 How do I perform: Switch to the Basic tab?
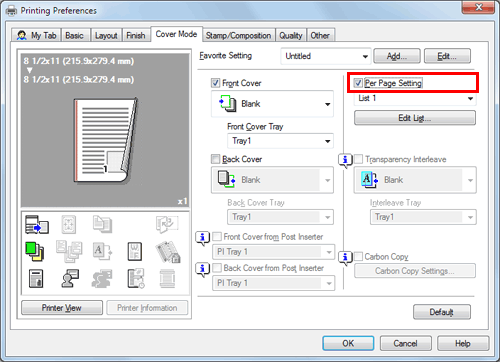74,35
